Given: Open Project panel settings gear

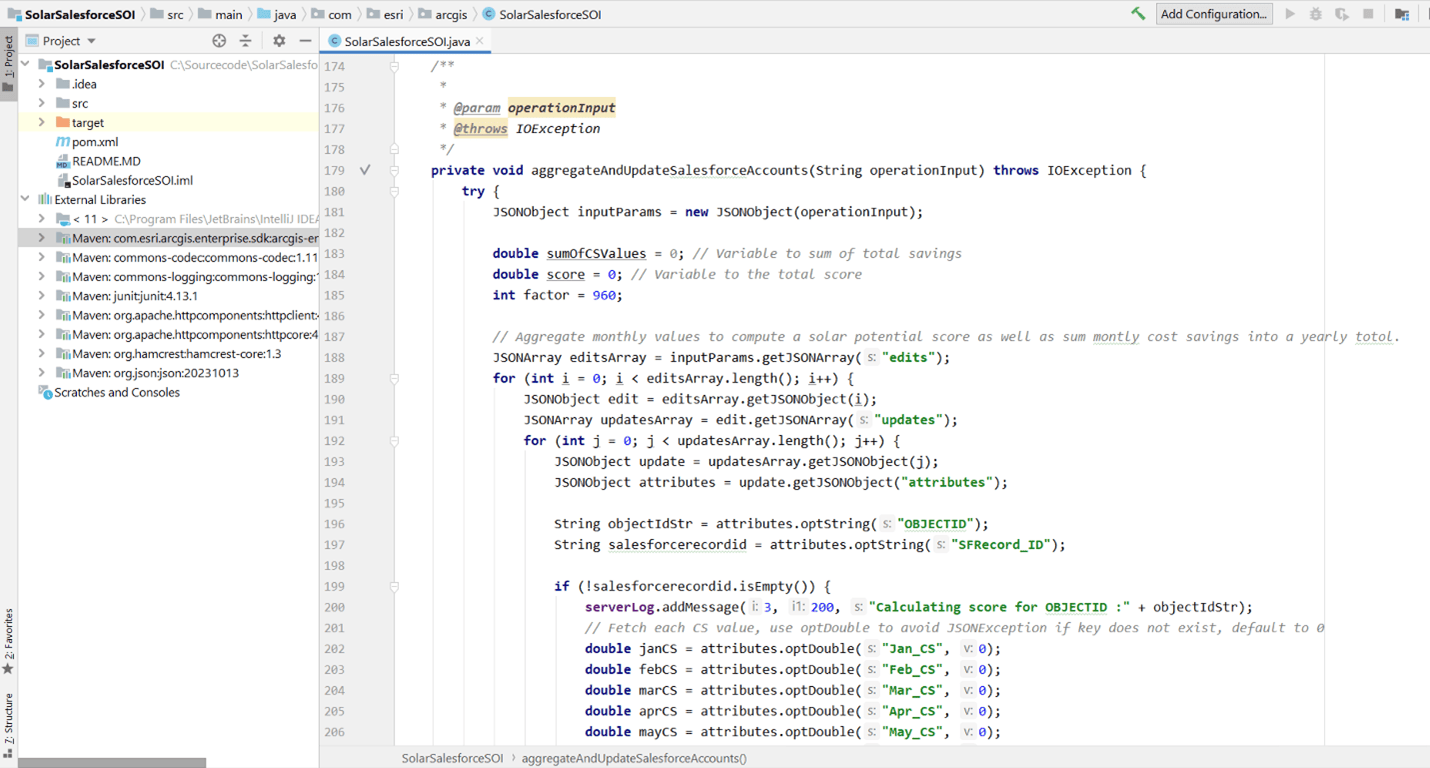Looking at the screenshot, I should (x=279, y=41).
